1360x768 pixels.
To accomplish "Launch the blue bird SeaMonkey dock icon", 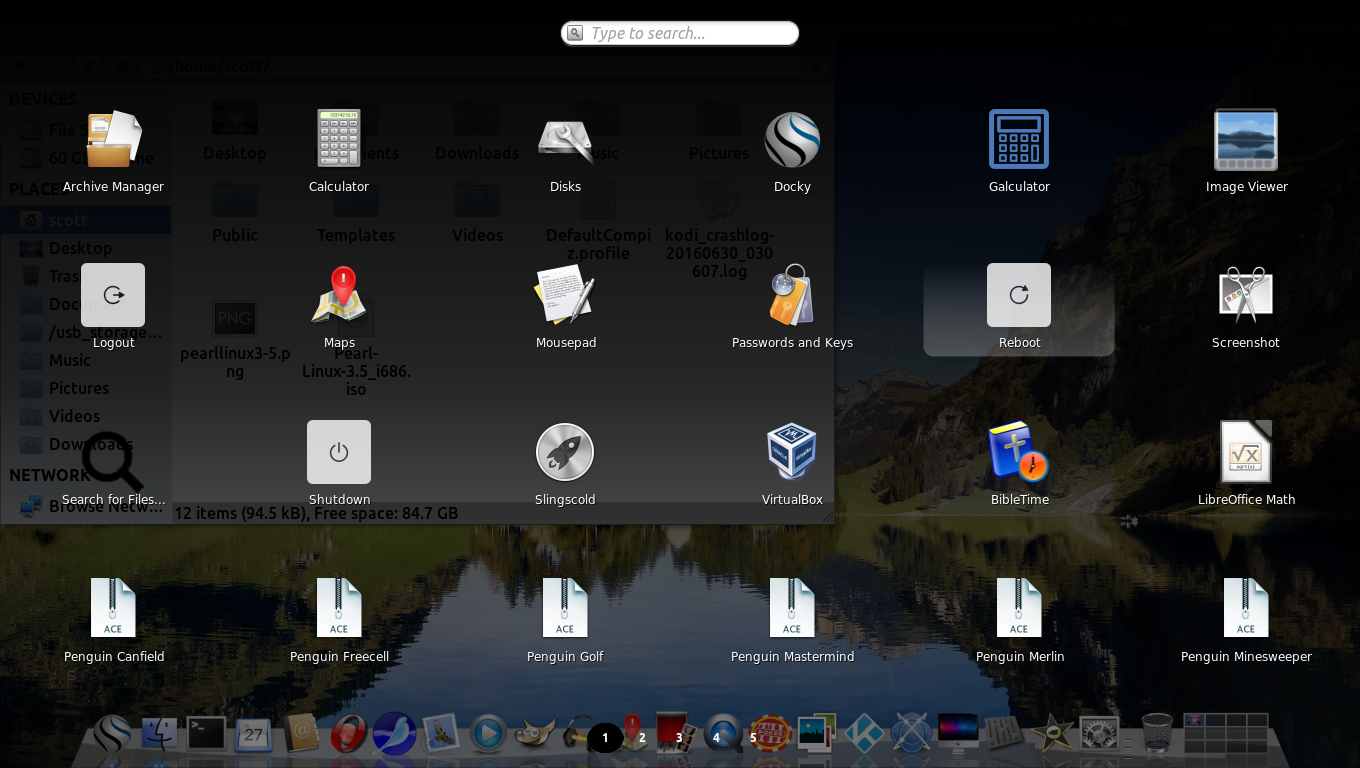I will [x=394, y=735].
